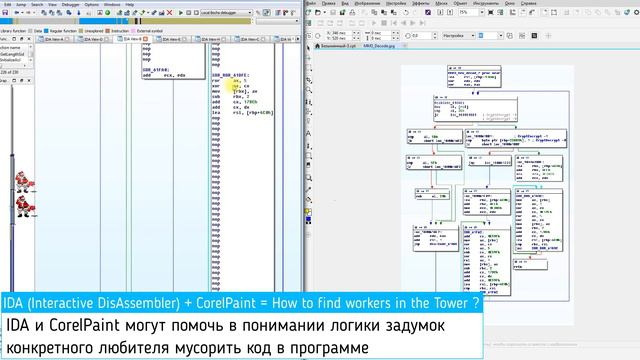The image size is (640, 360).
Task: Switch to the IDA View-D tab
Action: 93,39
